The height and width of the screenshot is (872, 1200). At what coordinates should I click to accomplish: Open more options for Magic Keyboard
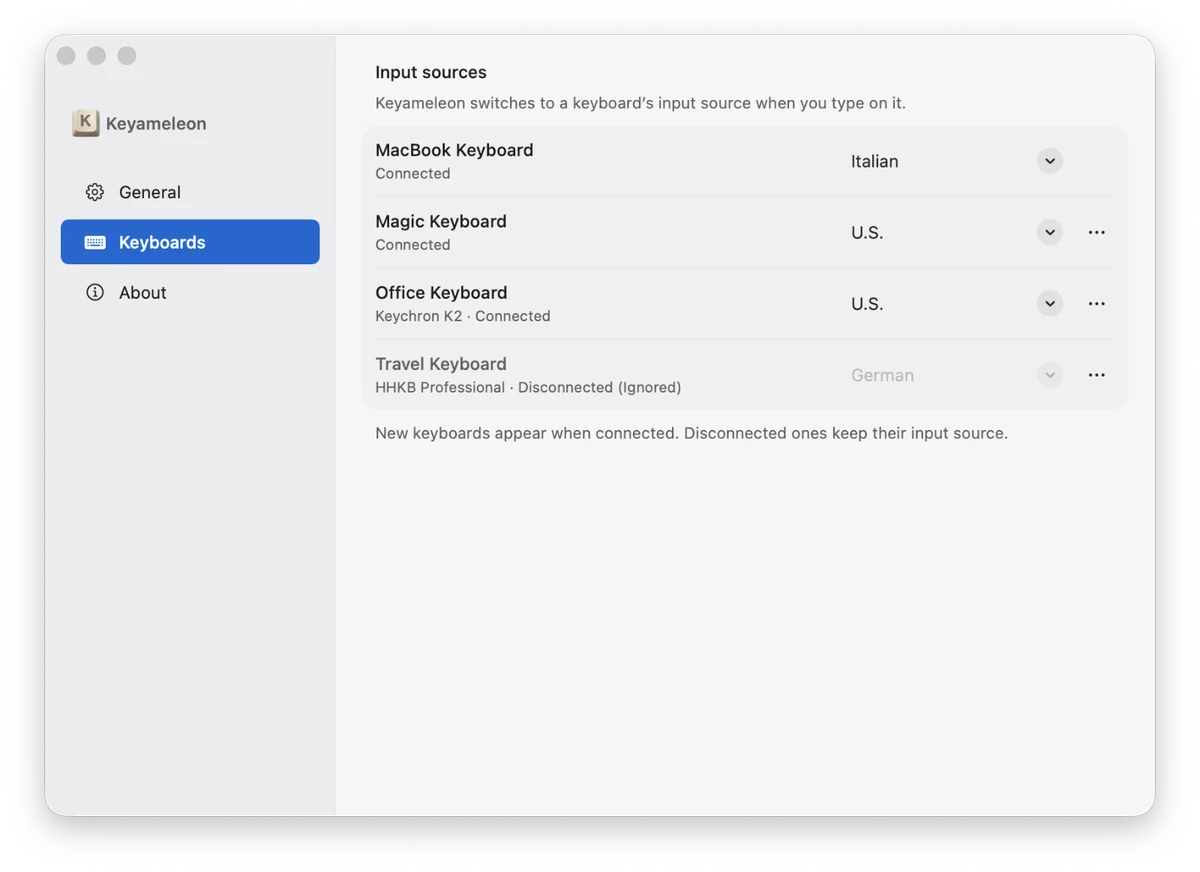(x=1097, y=232)
